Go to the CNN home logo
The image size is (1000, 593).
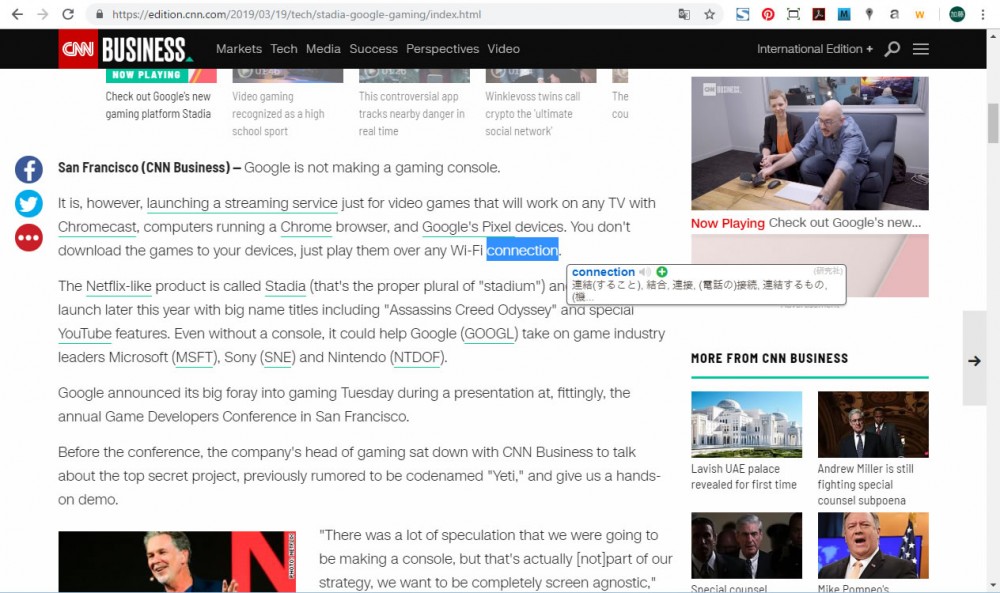(x=78, y=48)
